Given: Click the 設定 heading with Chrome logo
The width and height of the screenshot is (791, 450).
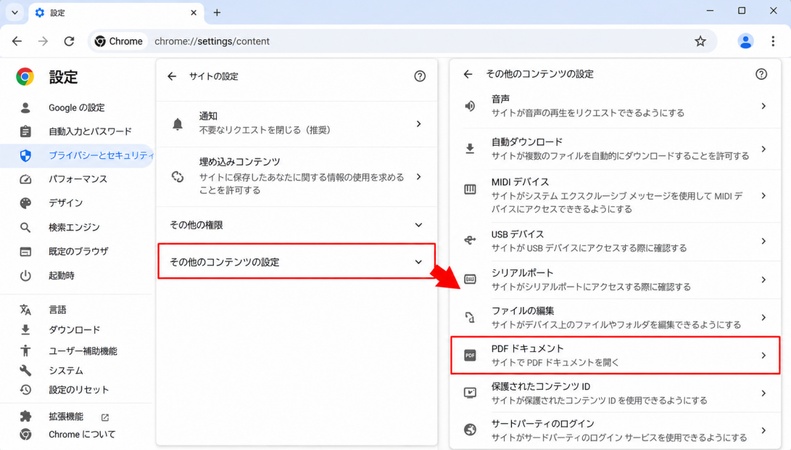Looking at the screenshot, I should coord(47,77).
